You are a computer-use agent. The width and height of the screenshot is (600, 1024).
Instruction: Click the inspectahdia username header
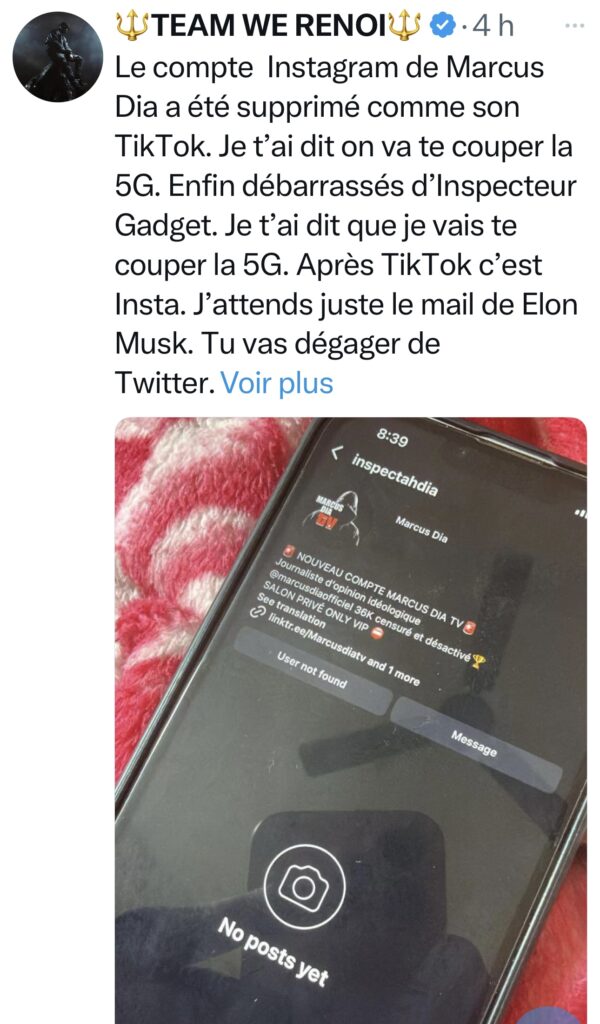394,475
